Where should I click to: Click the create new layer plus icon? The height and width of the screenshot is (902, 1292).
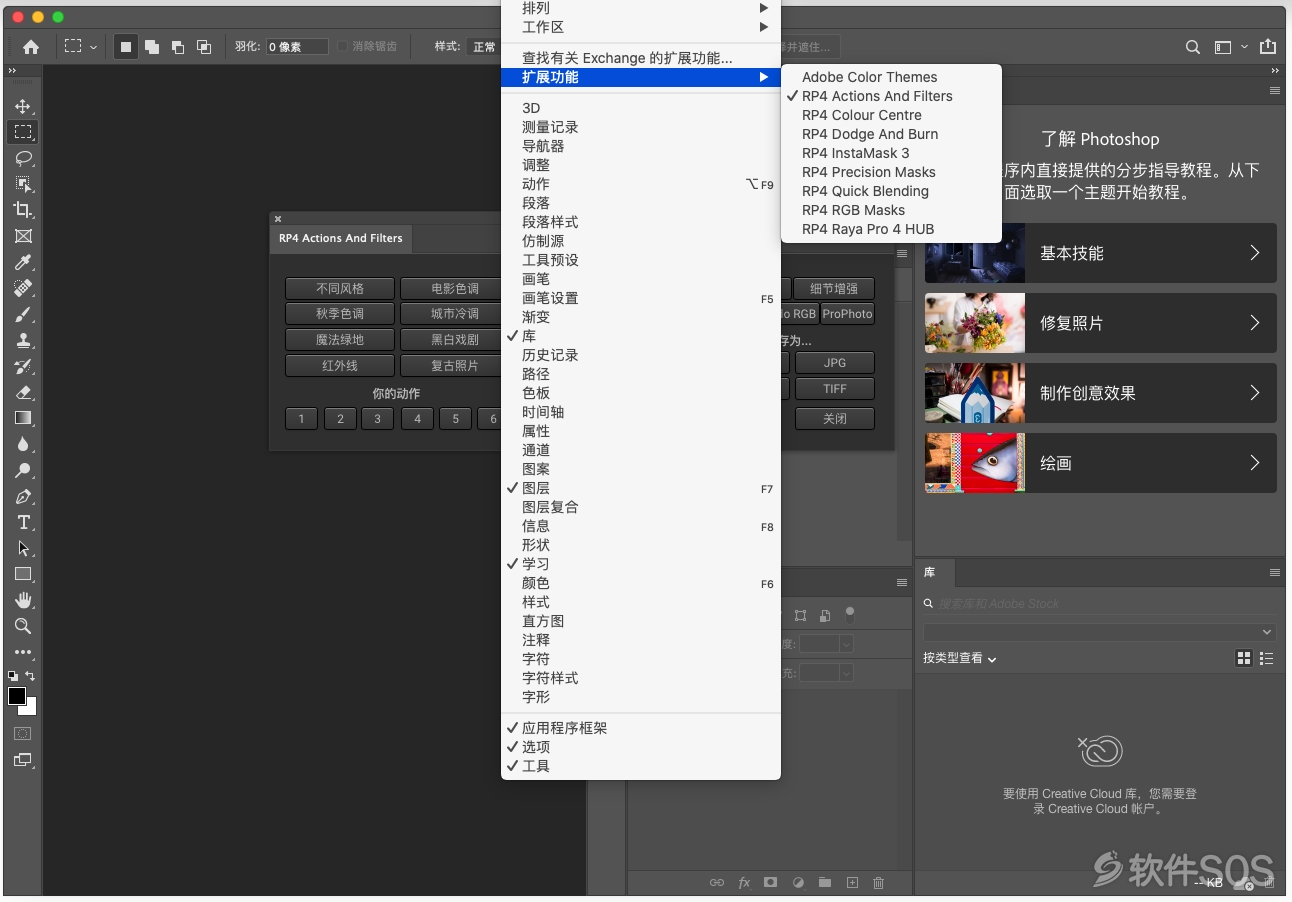coord(852,883)
